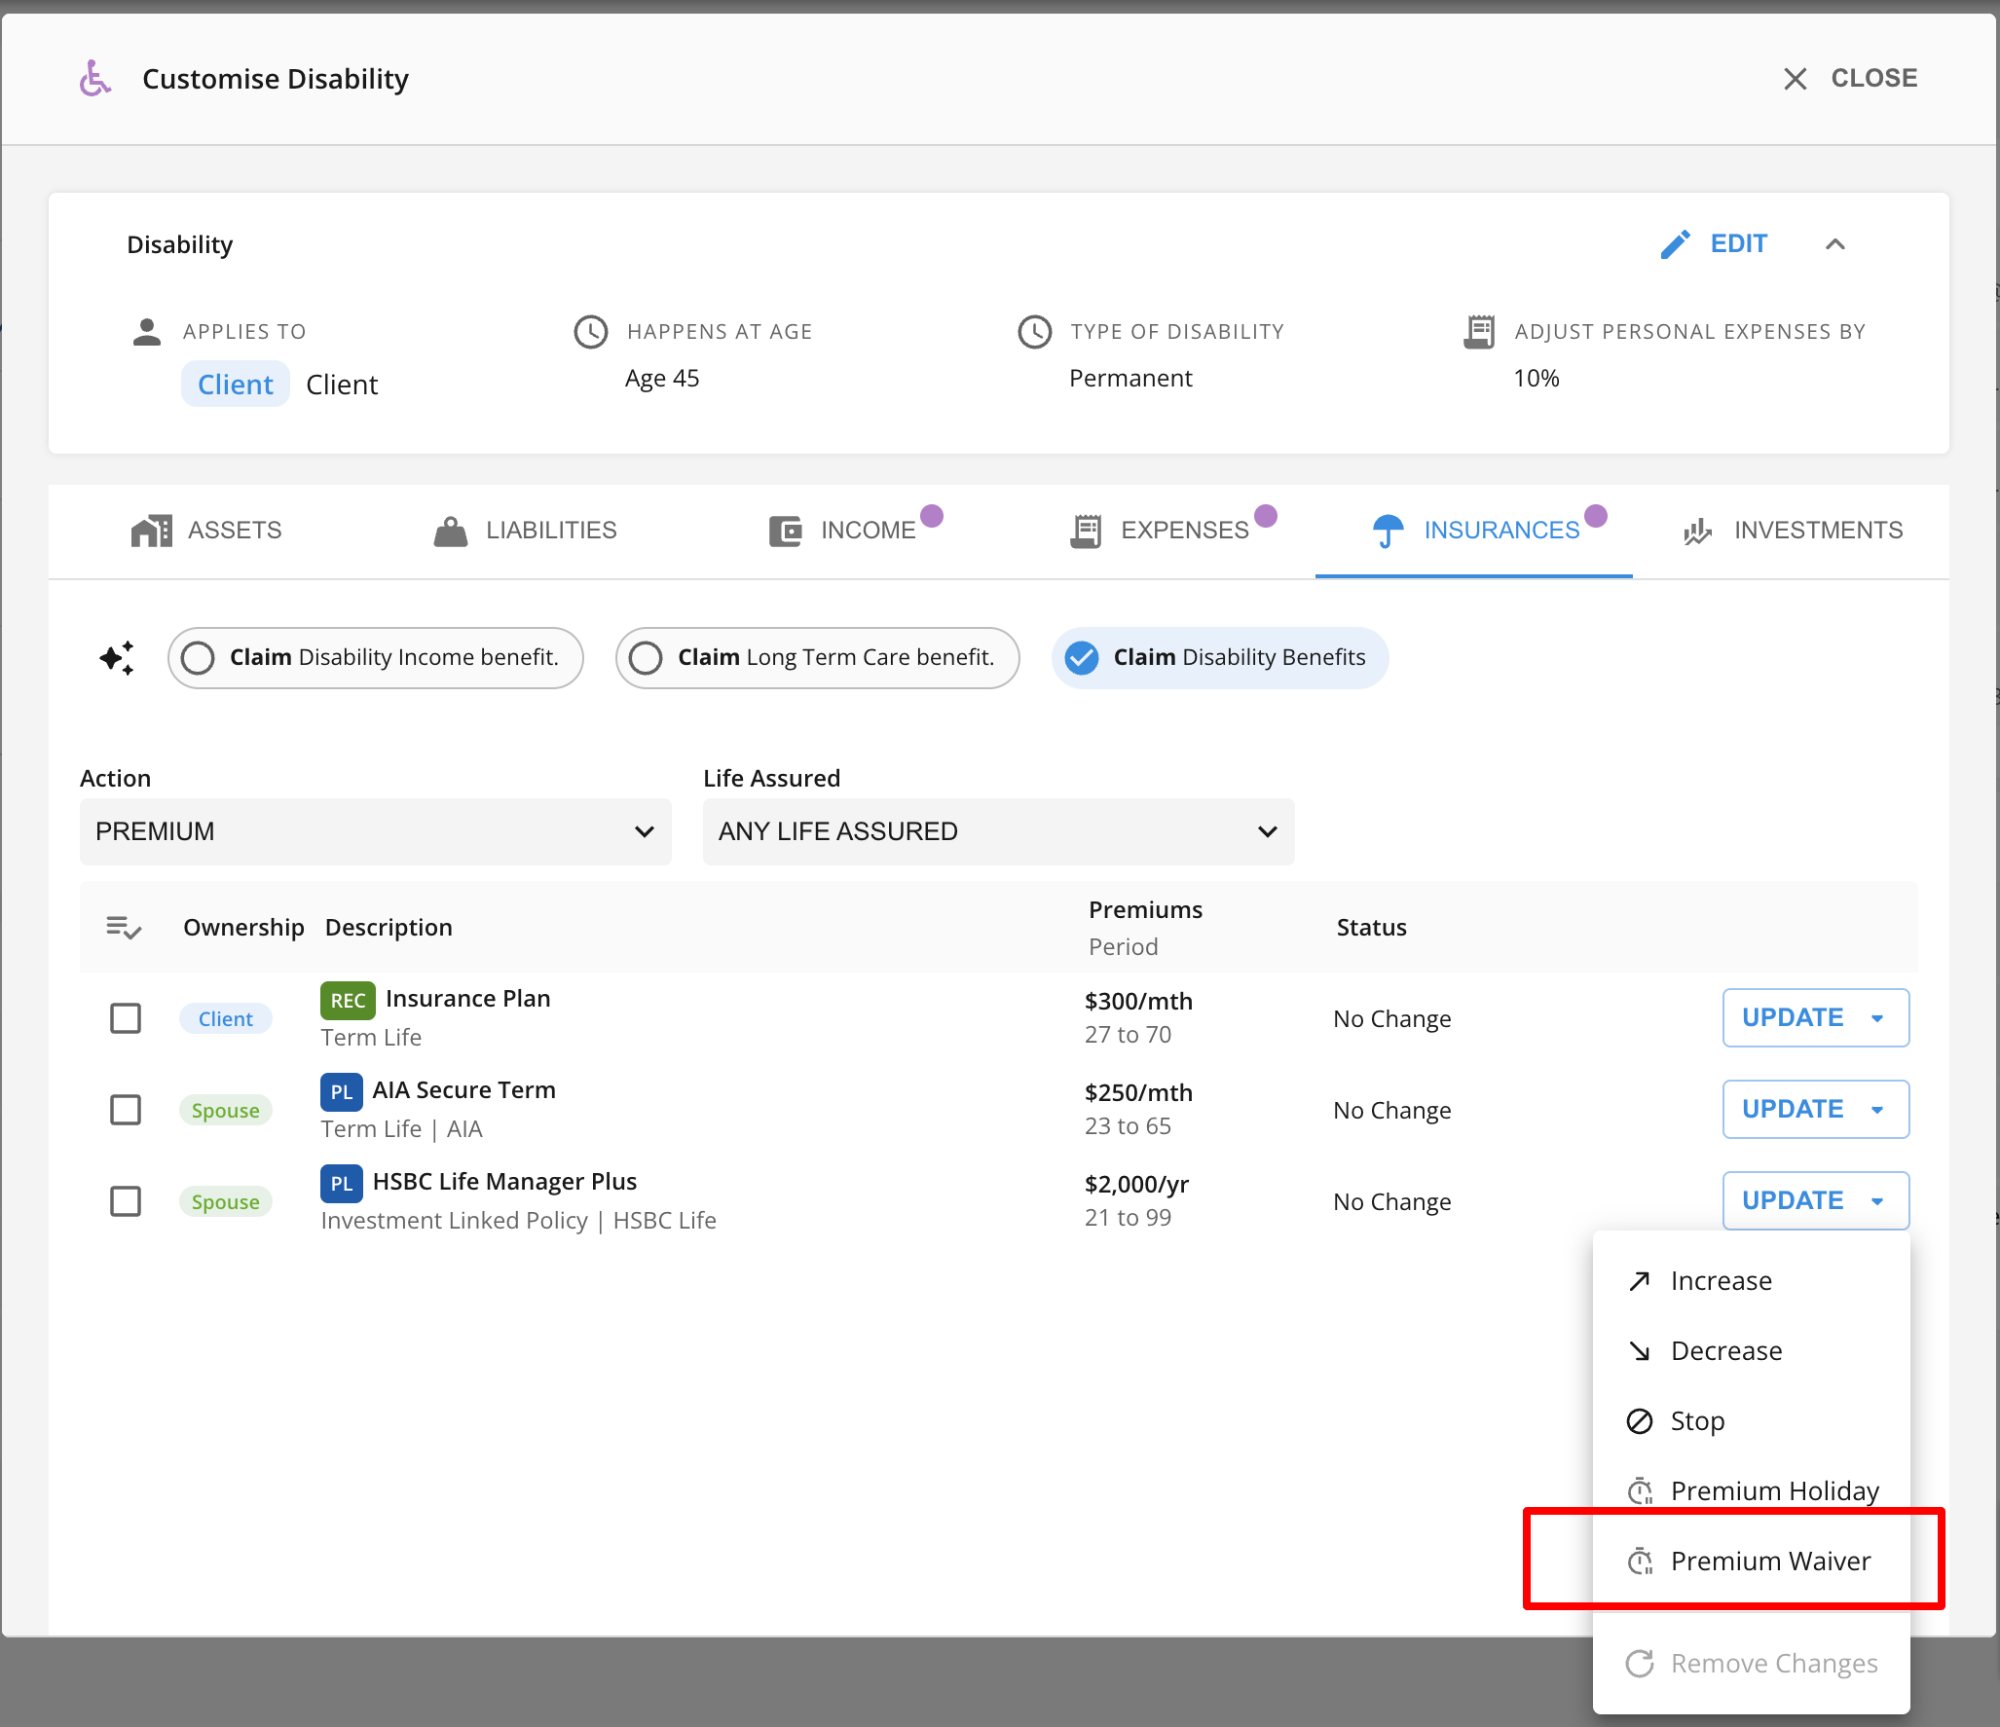Click the PL badge on HSBC Life Manager Plus
This screenshot has height=1727, width=2000.
point(341,1183)
